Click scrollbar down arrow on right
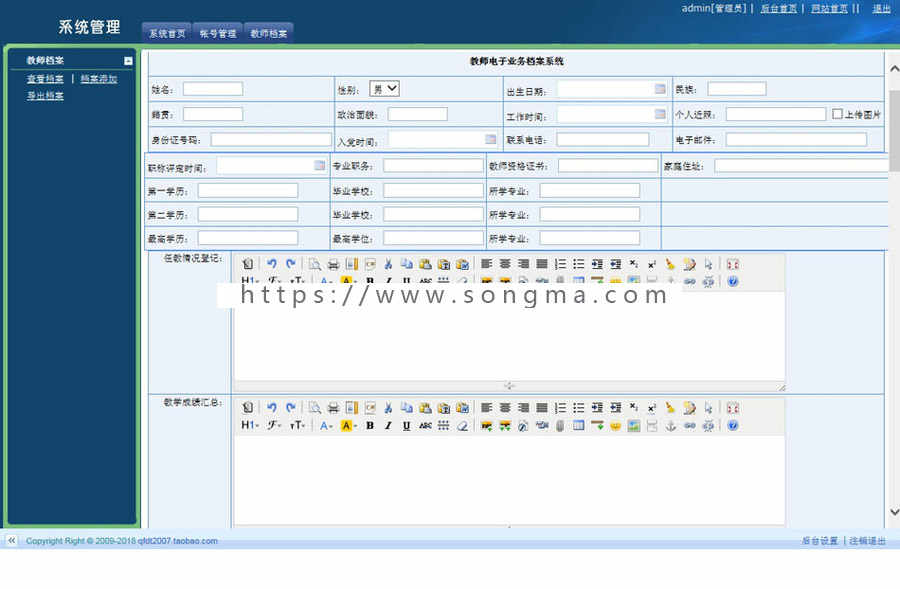Image resolution: width=900 pixels, height=589 pixels. (x=894, y=512)
